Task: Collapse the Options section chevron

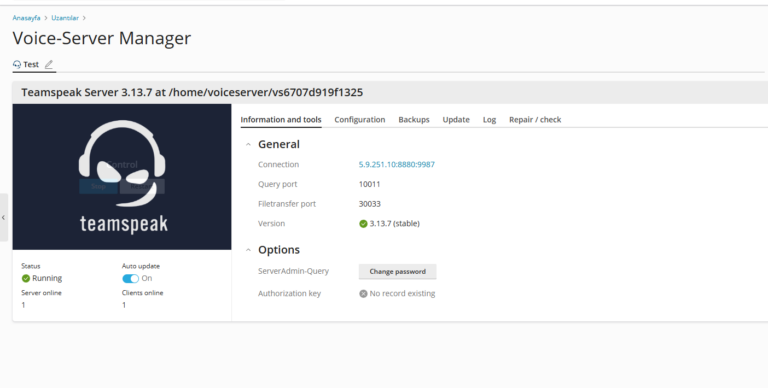Action: click(248, 250)
